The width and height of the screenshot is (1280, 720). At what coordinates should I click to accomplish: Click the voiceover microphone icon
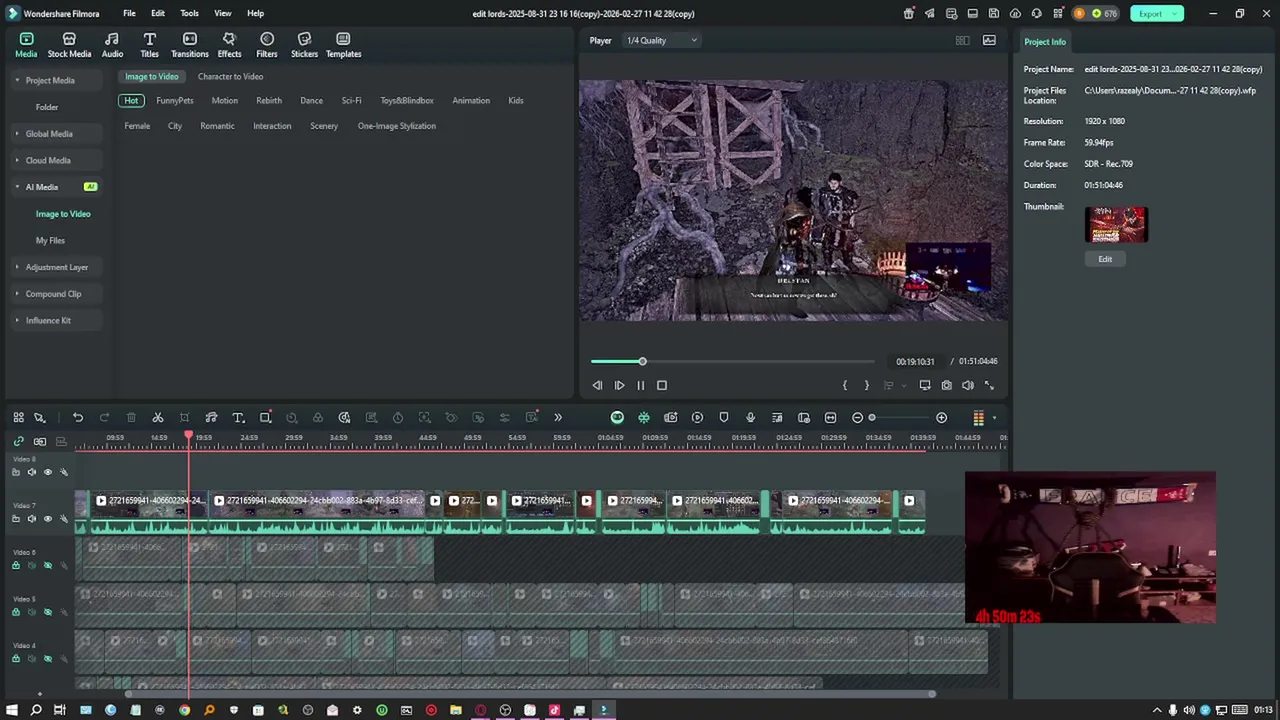coord(750,418)
